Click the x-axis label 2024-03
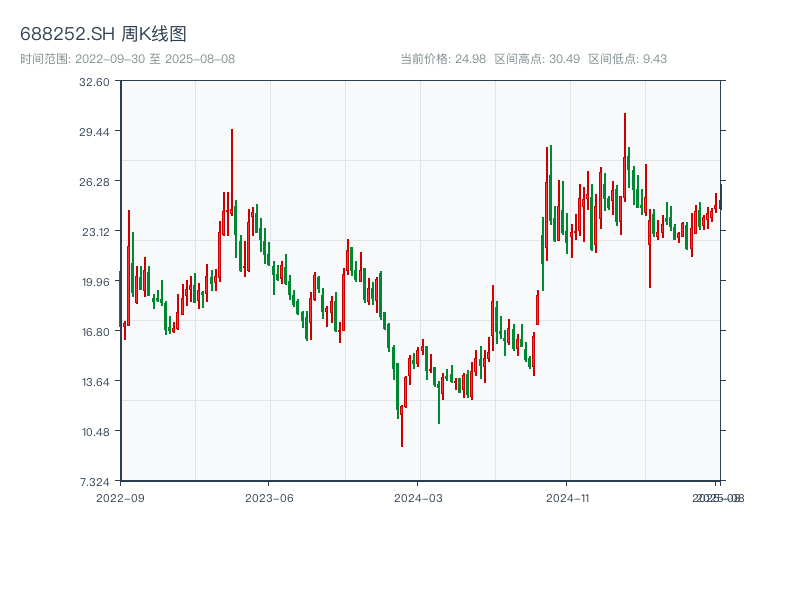This screenshot has width=800, height=600. (418, 498)
